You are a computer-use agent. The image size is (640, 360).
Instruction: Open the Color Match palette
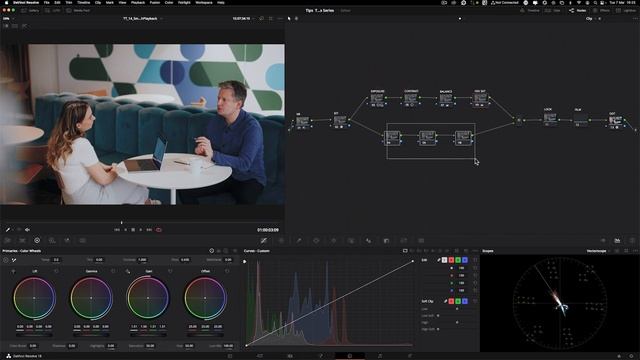22,240
